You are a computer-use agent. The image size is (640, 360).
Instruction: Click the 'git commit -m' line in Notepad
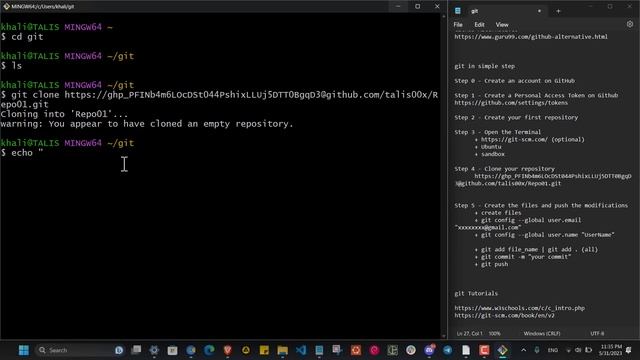523,257
